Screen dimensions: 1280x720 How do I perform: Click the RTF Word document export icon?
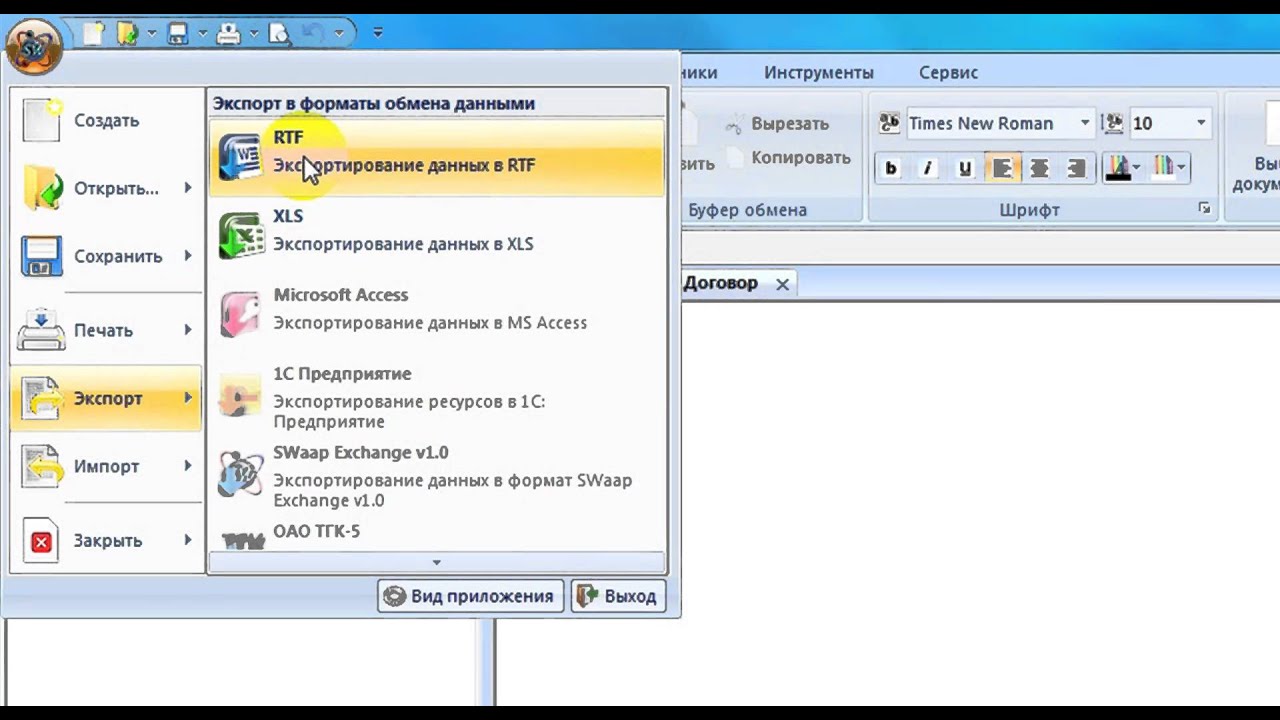tap(240, 156)
